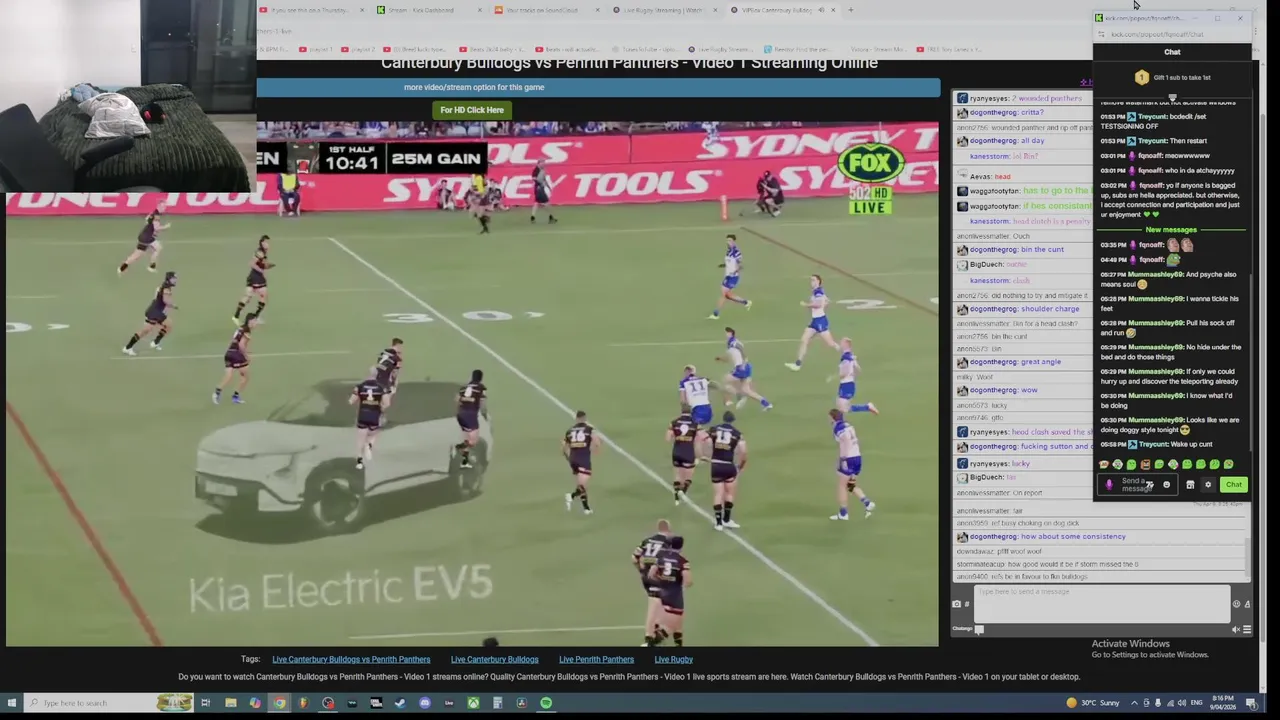Open Steam from the taskbar

pos(400,703)
